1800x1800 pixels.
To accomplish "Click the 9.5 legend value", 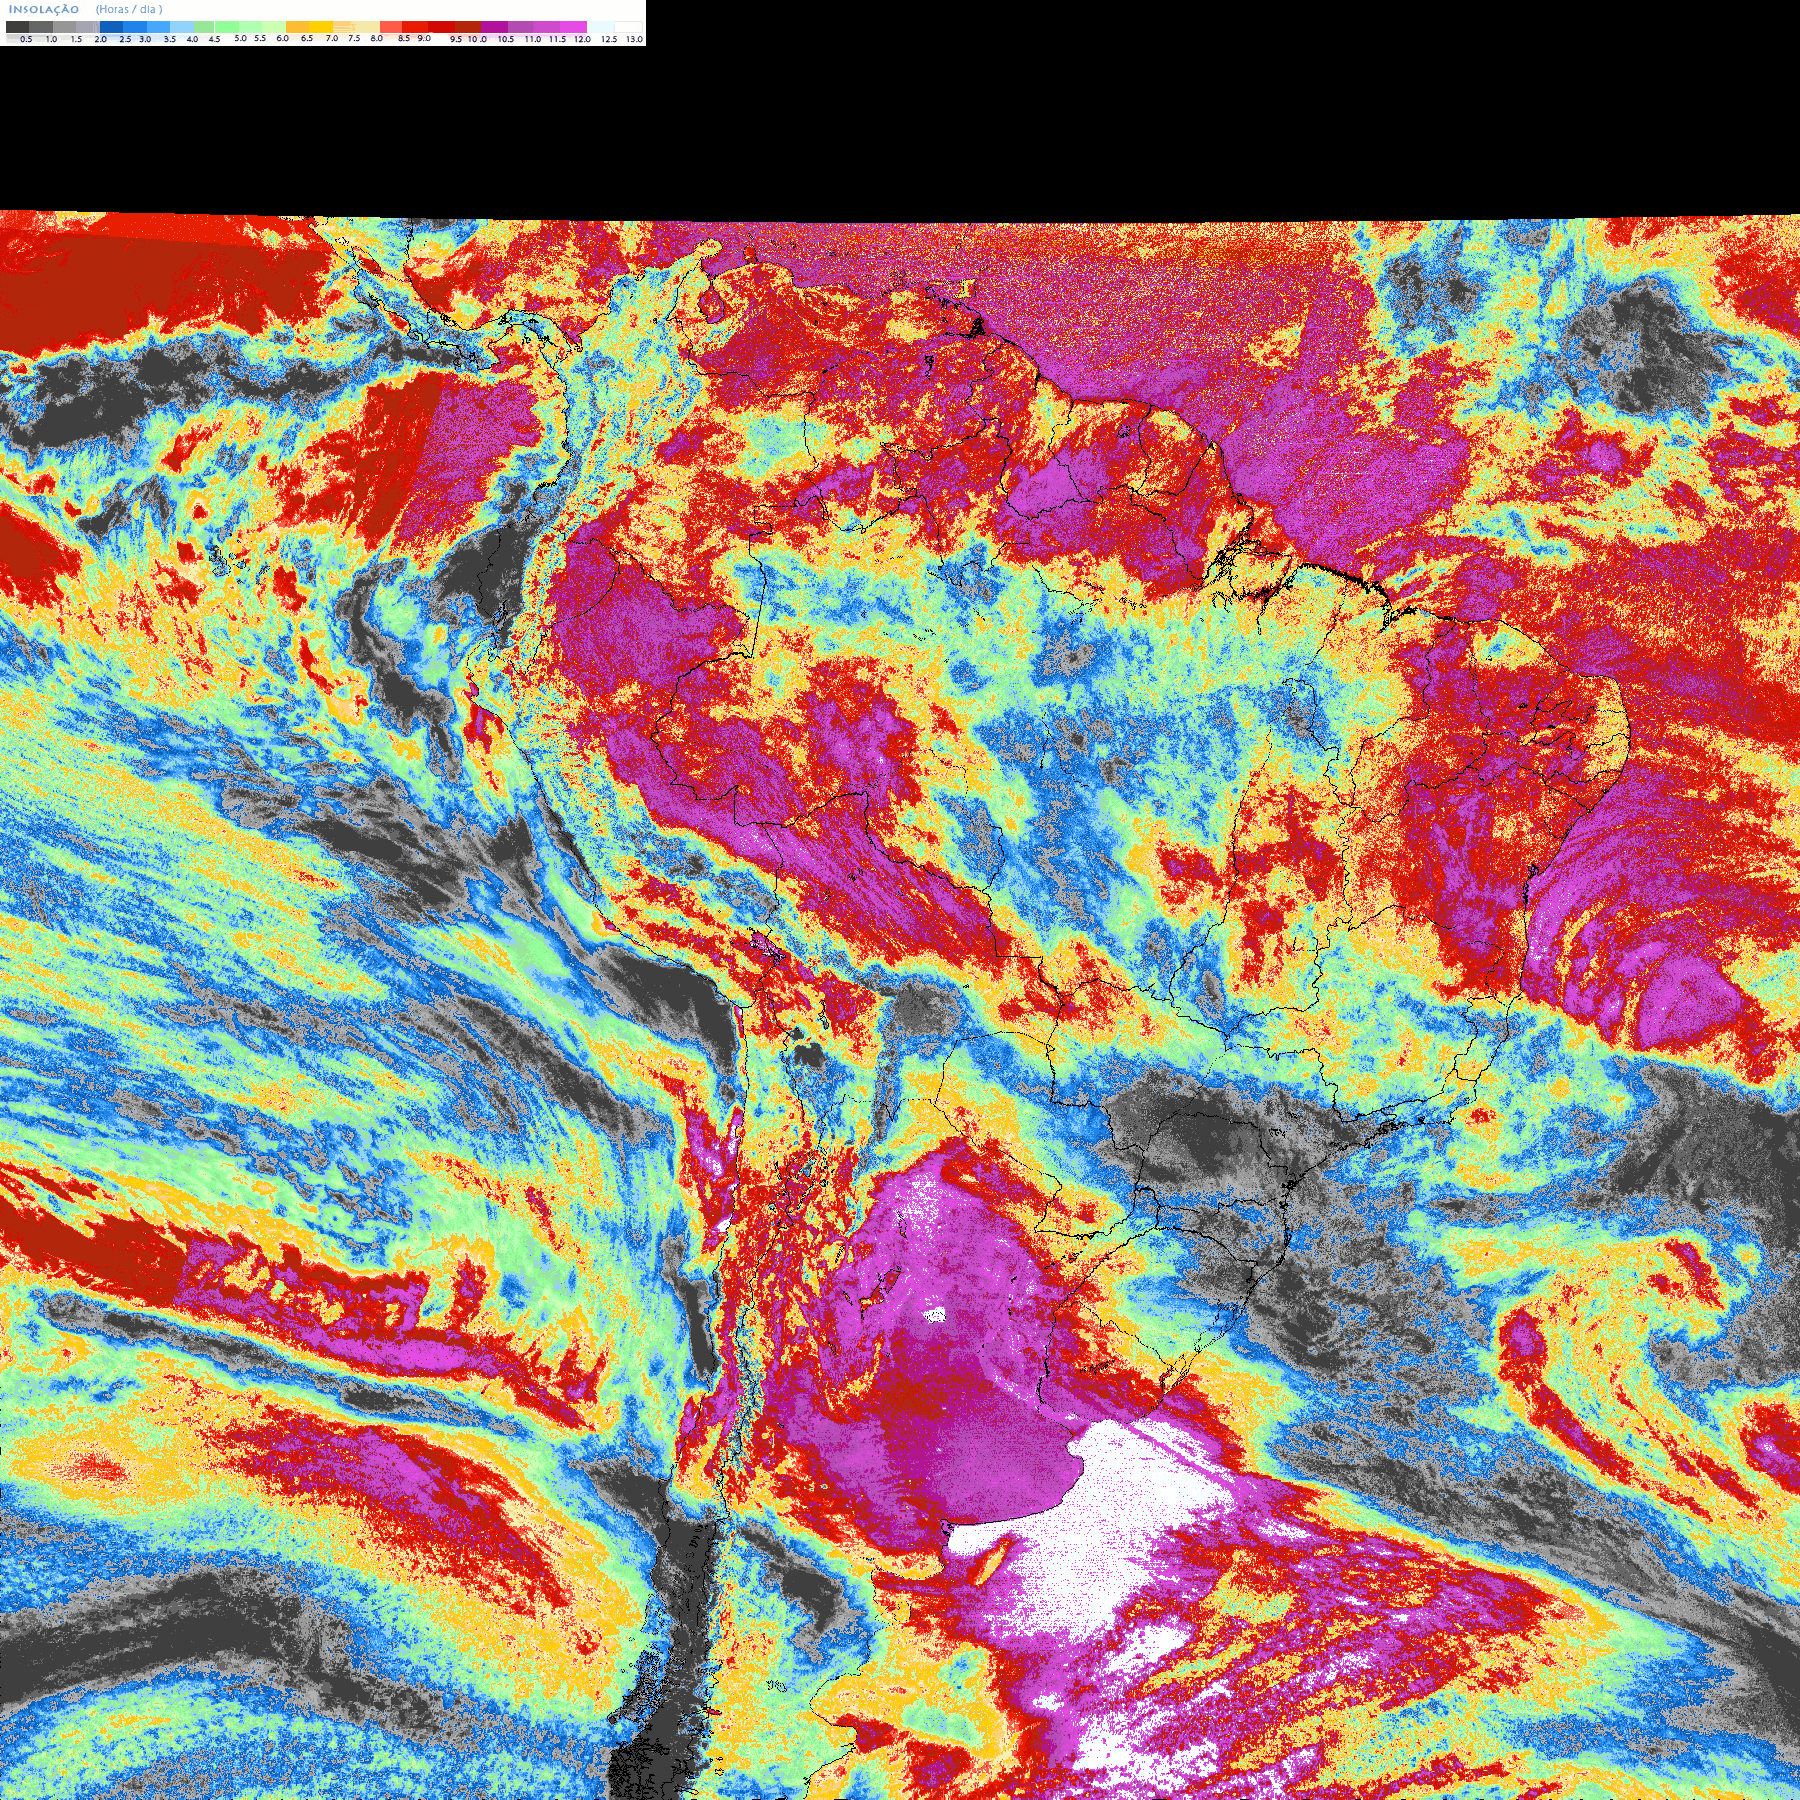I will (456, 39).
